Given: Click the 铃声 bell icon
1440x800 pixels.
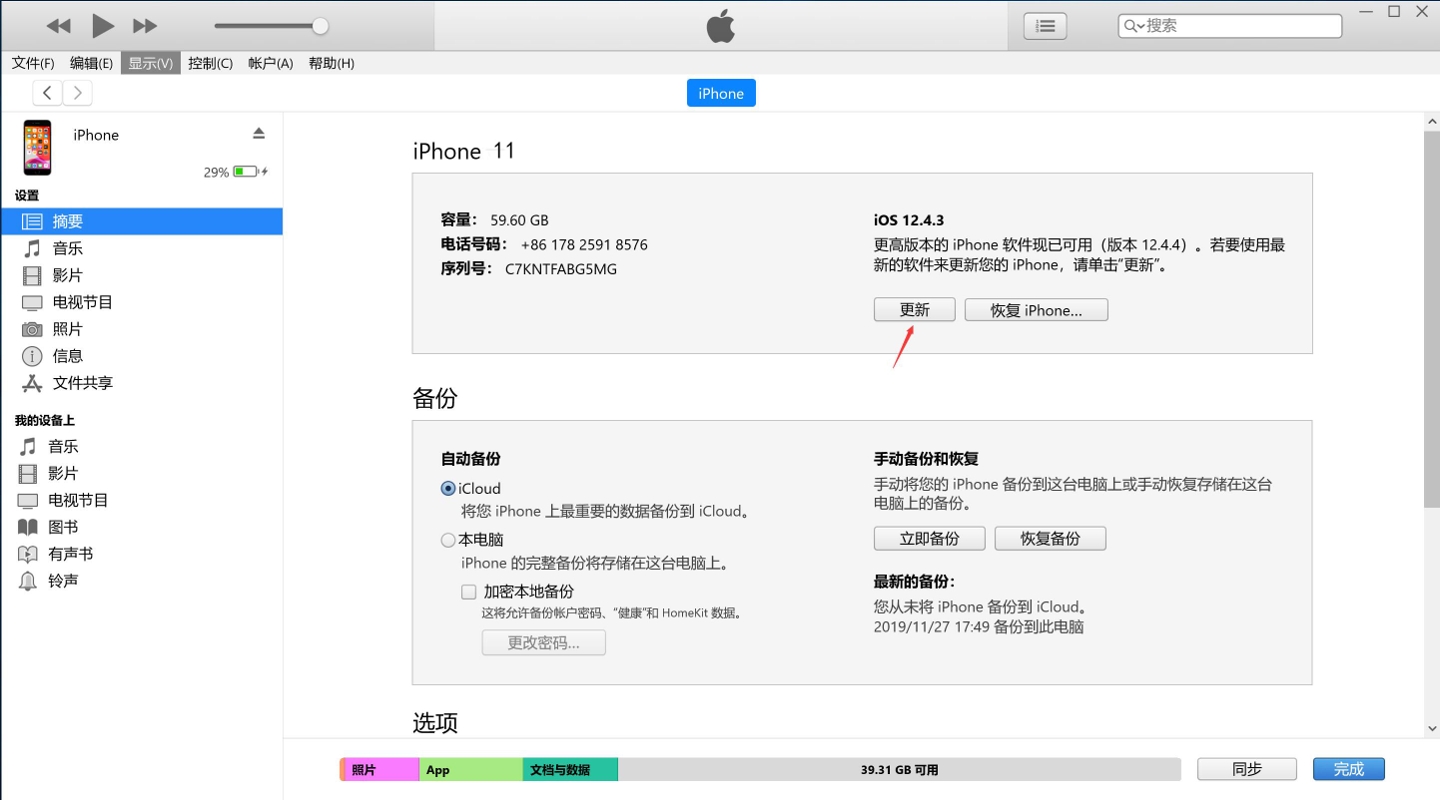Looking at the screenshot, I should click(28, 581).
